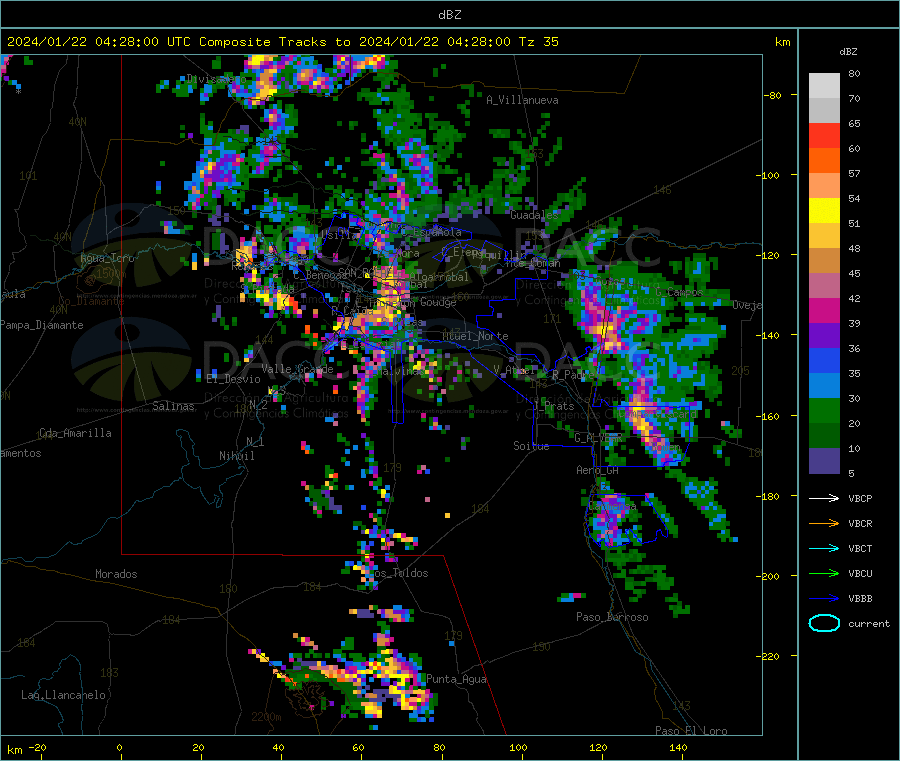Click the Atuel_Norte map label
Viewport: 900px width, 761px height.
pyautogui.click(x=475, y=336)
